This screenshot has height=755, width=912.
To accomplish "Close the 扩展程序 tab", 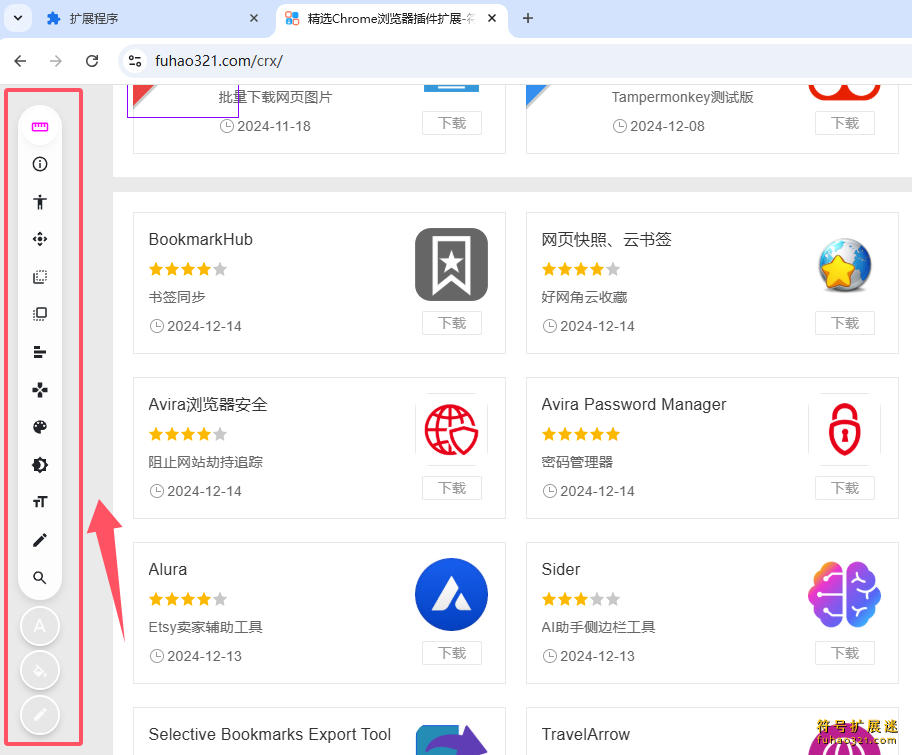I will pos(254,19).
